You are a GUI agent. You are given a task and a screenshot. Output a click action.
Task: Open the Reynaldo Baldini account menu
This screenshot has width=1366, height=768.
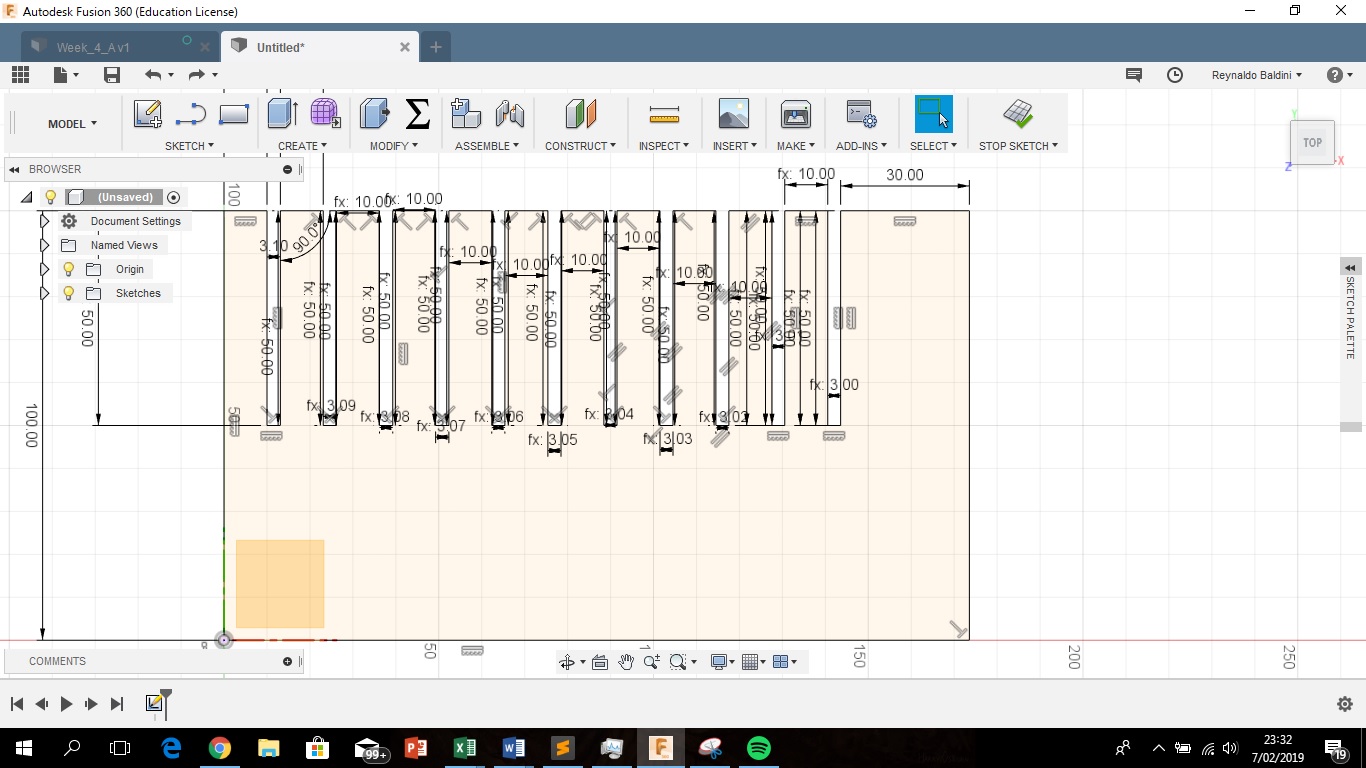point(1257,75)
